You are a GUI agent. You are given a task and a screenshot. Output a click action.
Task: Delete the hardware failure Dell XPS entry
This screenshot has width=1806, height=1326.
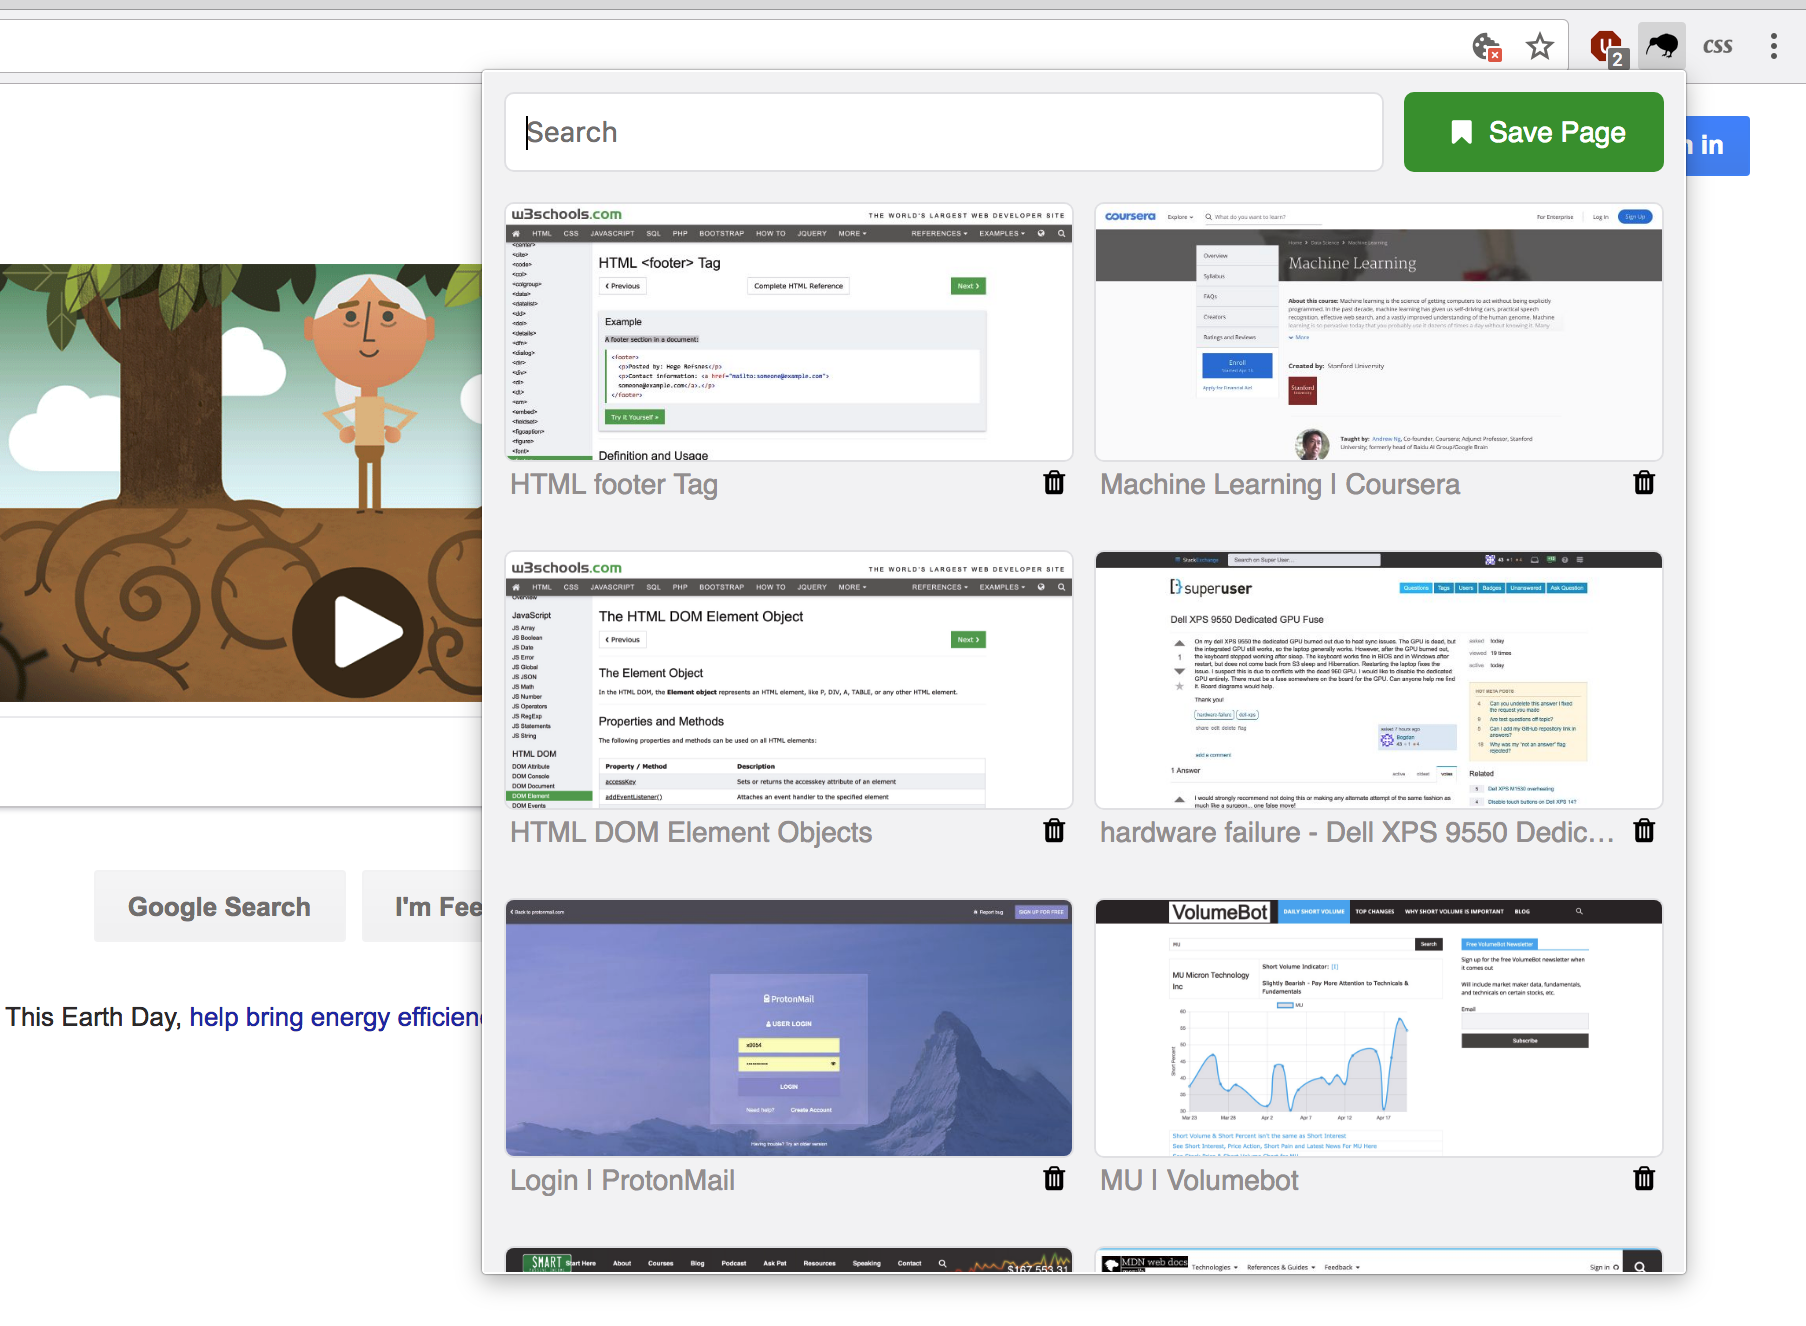(x=1644, y=831)
